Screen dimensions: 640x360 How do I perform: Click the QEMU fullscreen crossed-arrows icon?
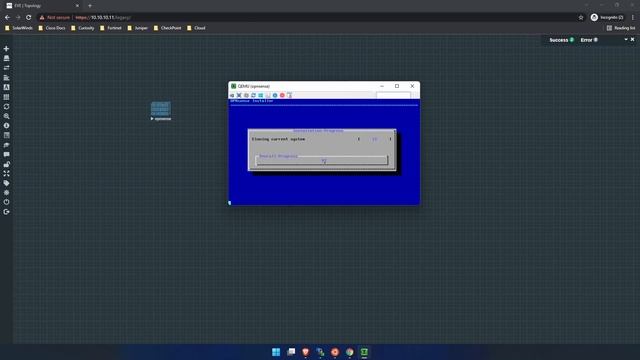coord(239,95)
